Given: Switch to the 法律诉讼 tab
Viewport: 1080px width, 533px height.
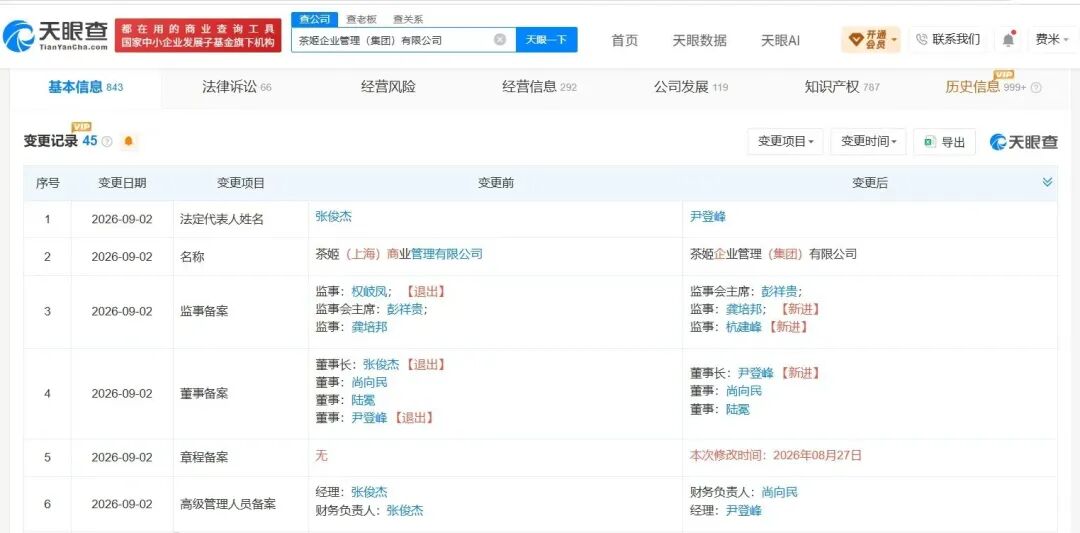Looking at the screenshot, I should tap(236, 87).
